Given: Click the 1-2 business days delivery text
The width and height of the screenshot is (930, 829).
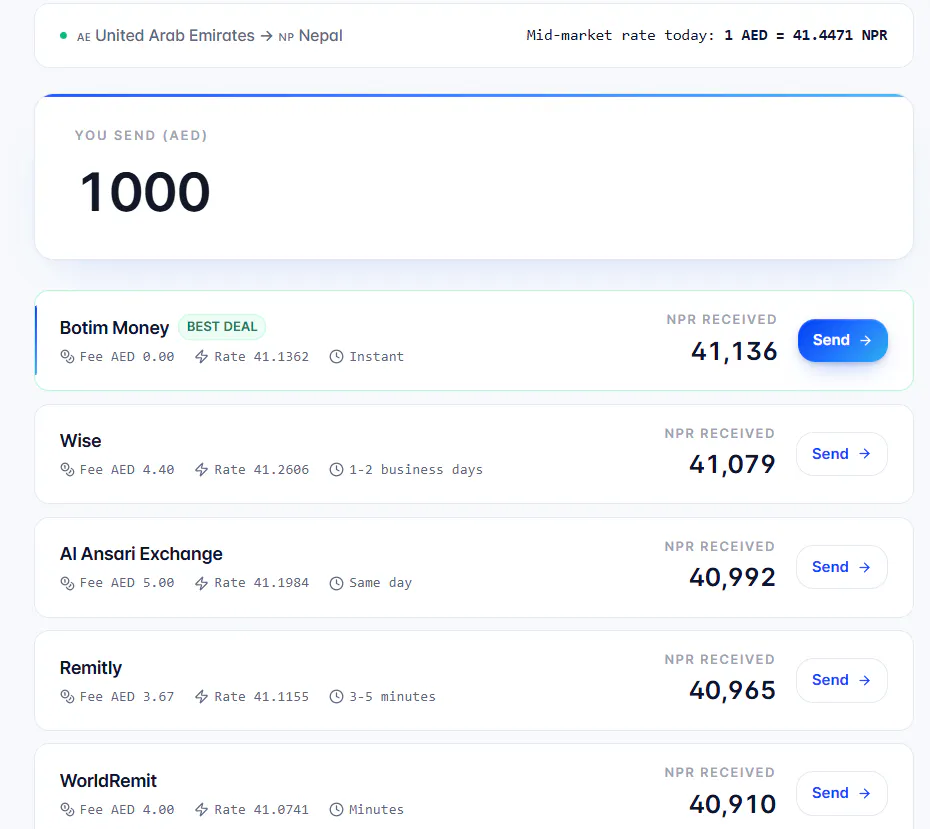Looking at the screenshot, I should click(416, 470).
